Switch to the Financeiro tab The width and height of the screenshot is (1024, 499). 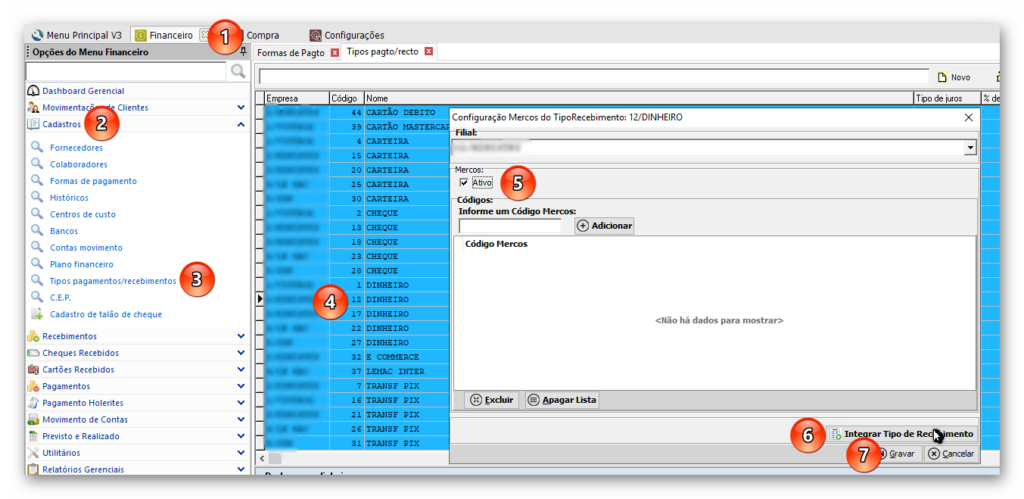[164, 35]
